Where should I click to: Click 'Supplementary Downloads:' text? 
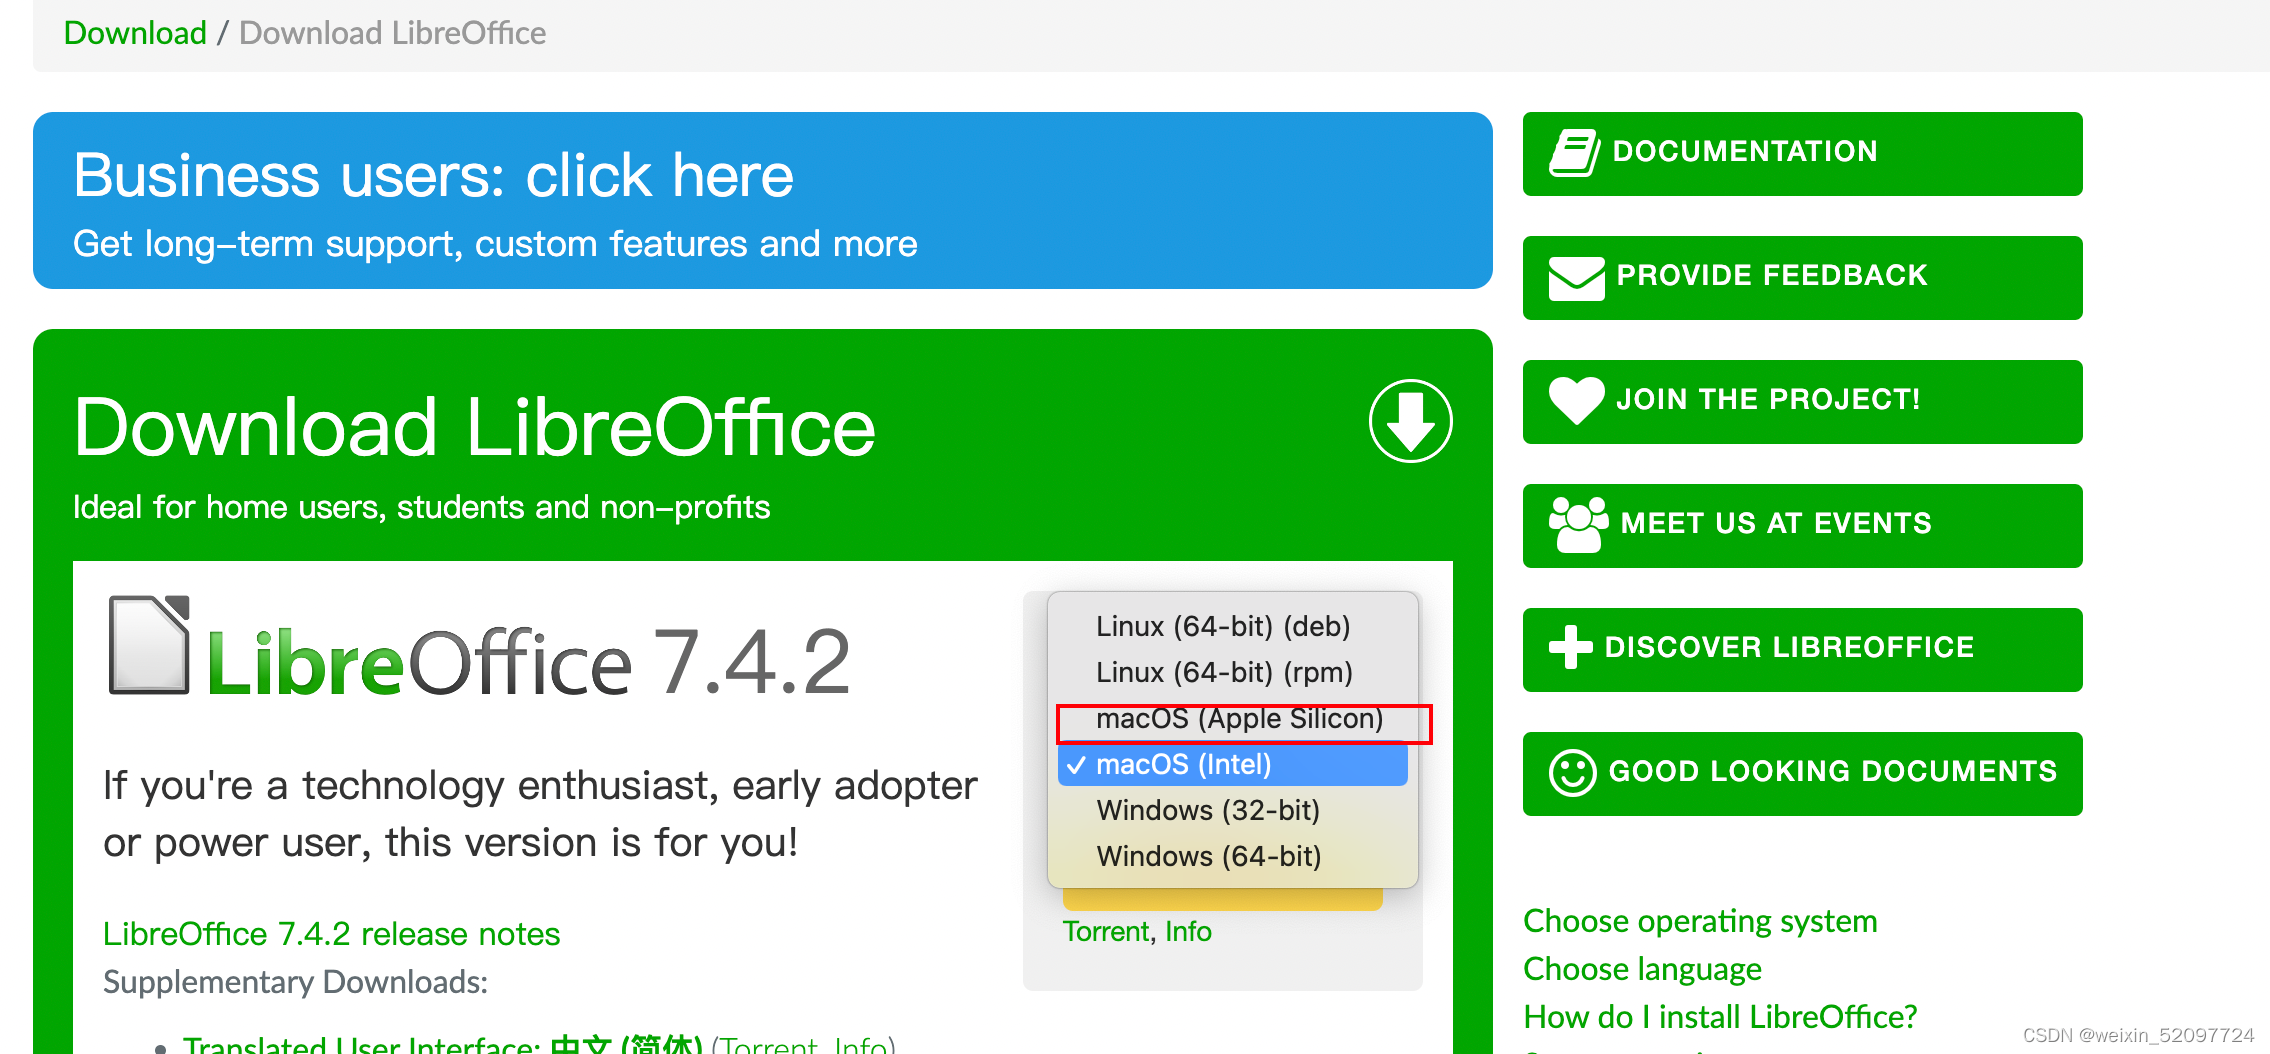295,982
